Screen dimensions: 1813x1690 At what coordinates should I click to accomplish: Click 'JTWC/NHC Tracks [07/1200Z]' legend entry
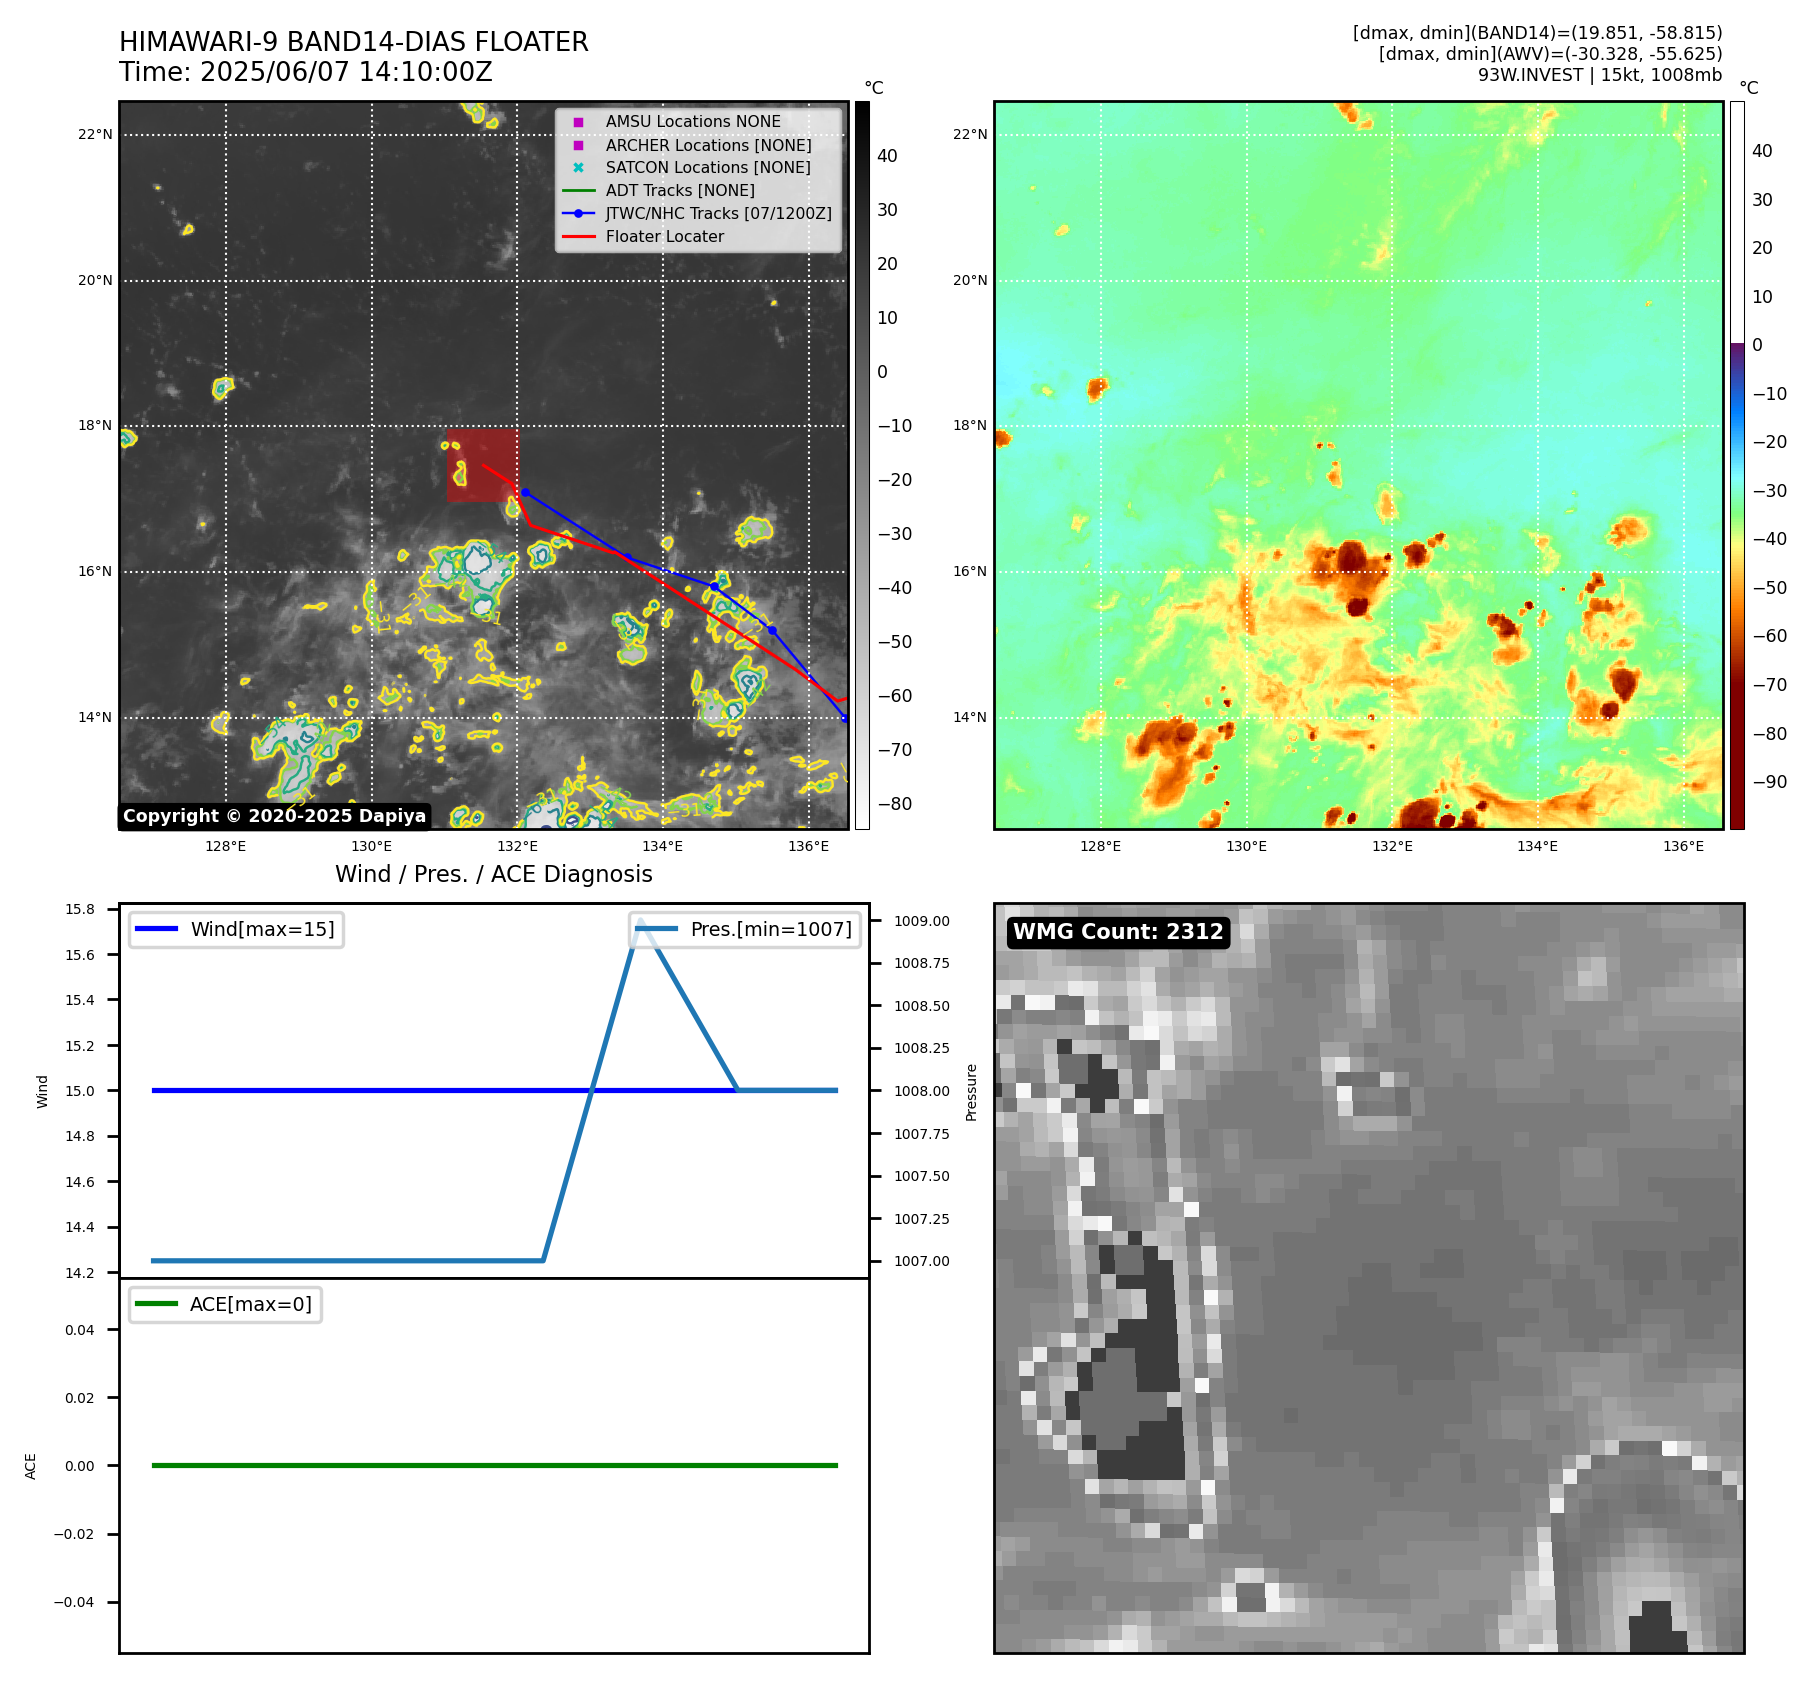718,214
